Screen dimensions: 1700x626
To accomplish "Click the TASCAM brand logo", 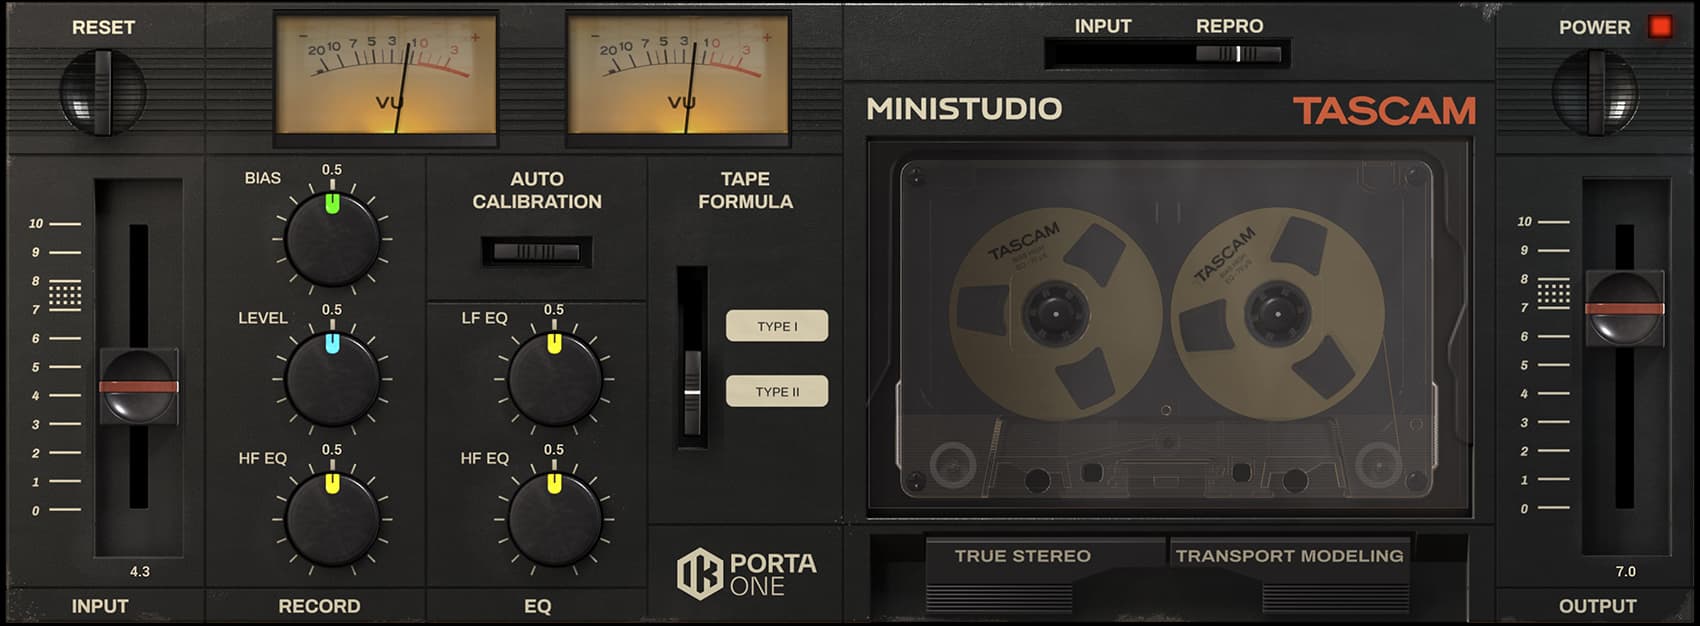I will pos(1385,110).
